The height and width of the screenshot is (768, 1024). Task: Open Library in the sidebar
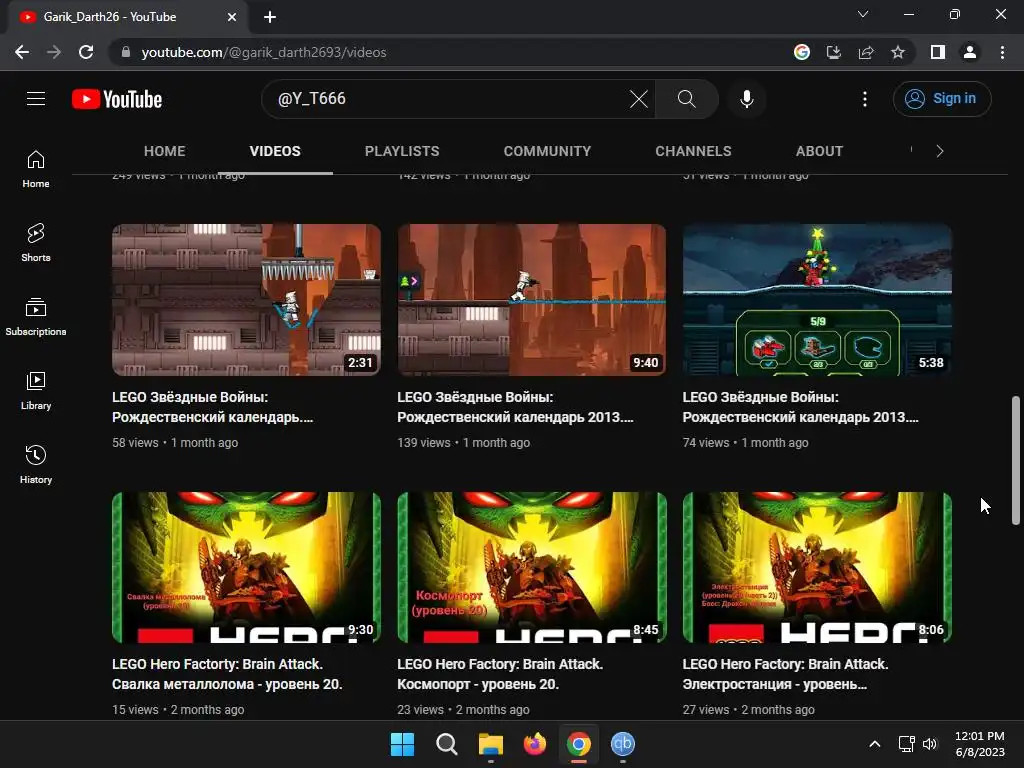pos(36,391)
